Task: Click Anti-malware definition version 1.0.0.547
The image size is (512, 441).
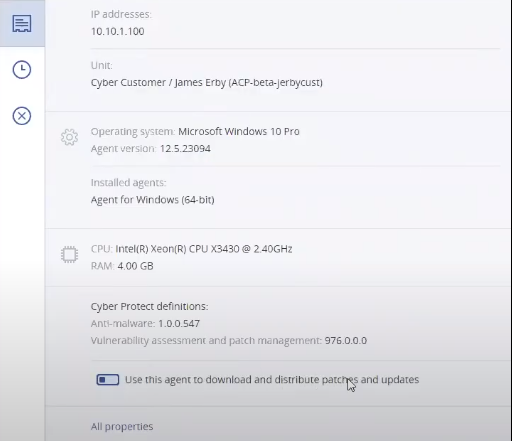Action: pyautogui.click(x=179, y=323)
